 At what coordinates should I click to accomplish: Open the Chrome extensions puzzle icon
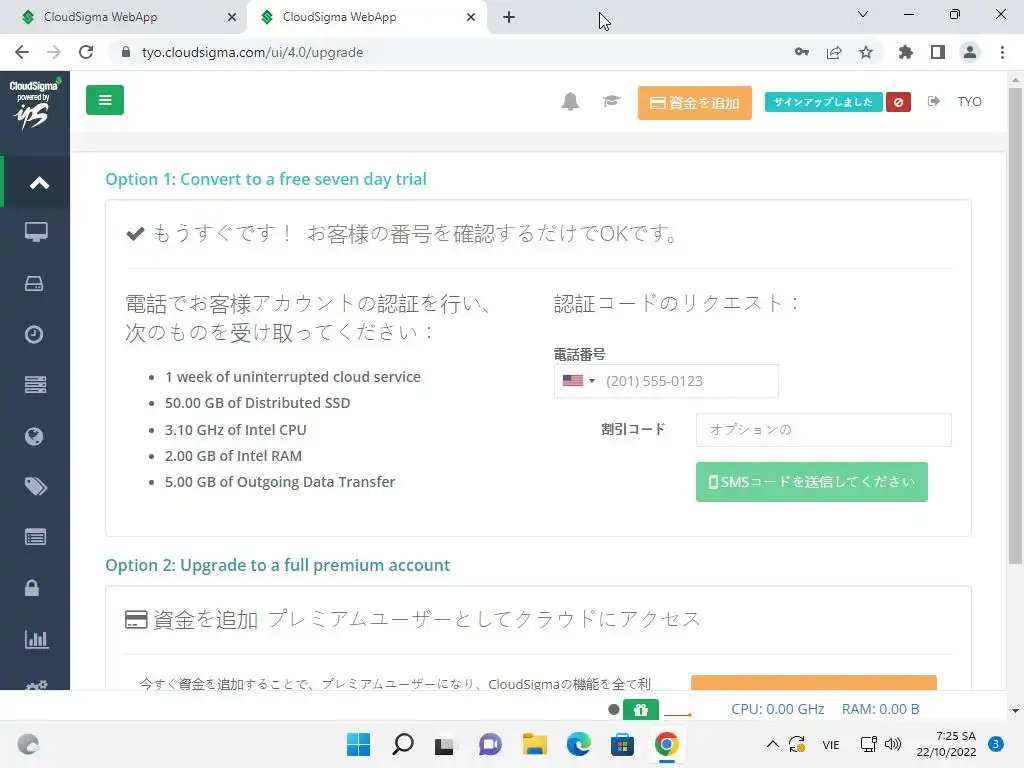click(x=905, y=52)
